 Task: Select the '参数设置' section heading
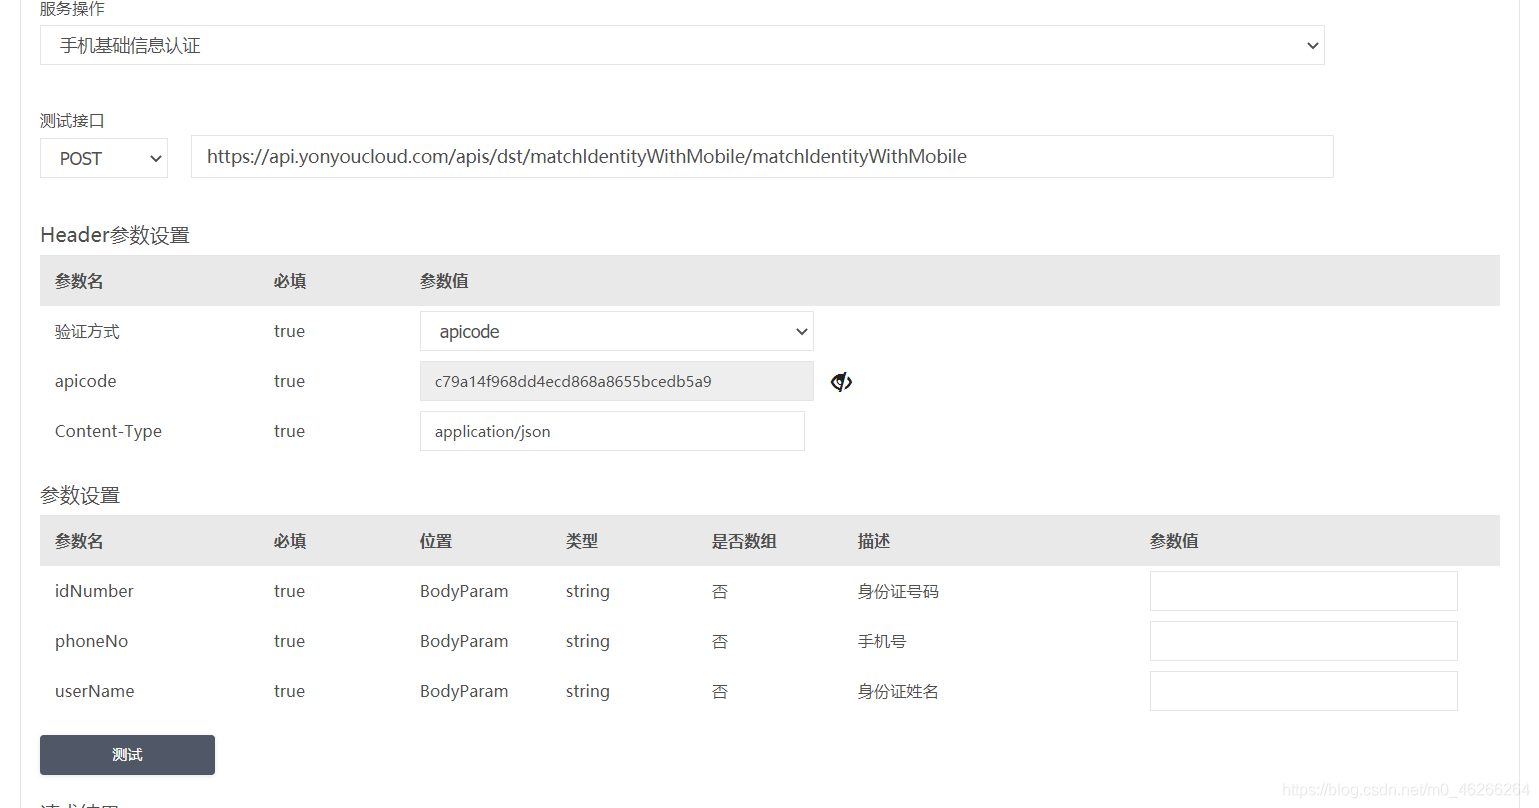click(x=80, y=495)
